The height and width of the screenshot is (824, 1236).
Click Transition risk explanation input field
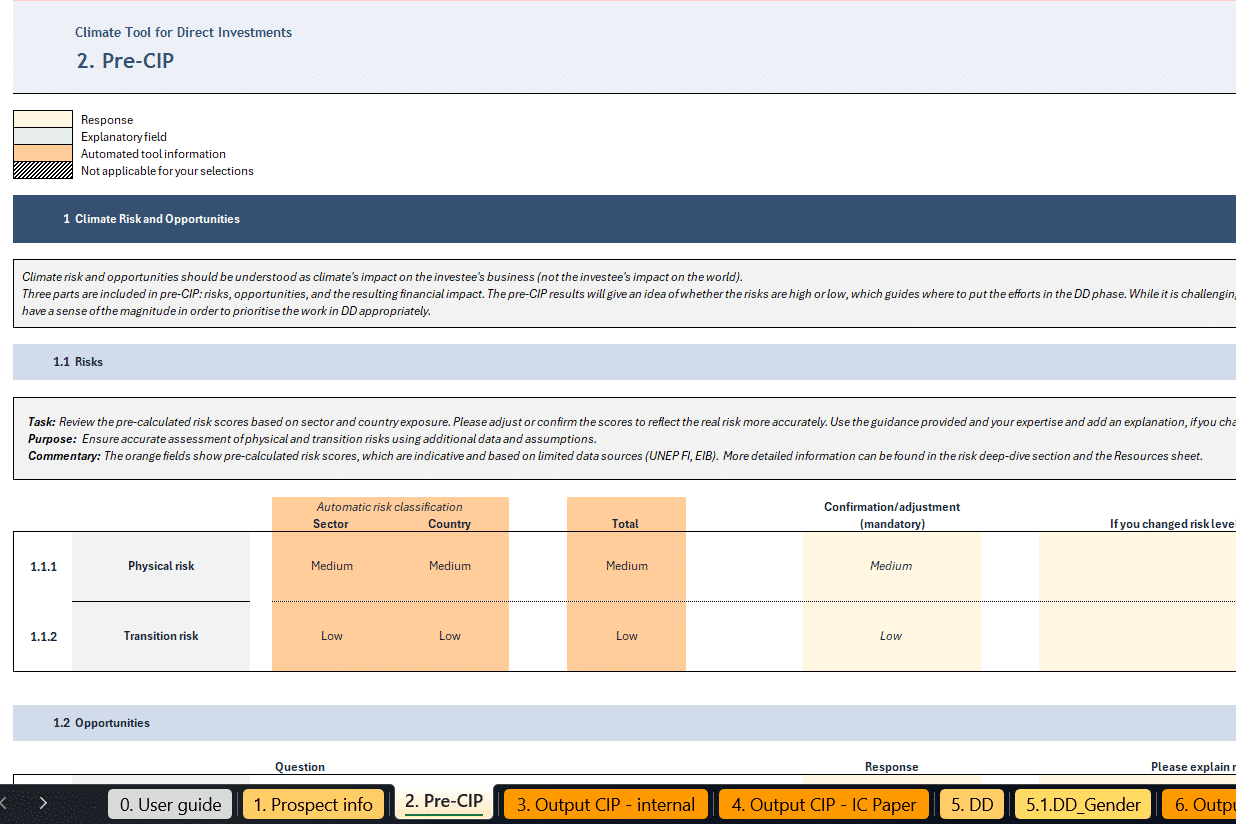[1137, 636]
